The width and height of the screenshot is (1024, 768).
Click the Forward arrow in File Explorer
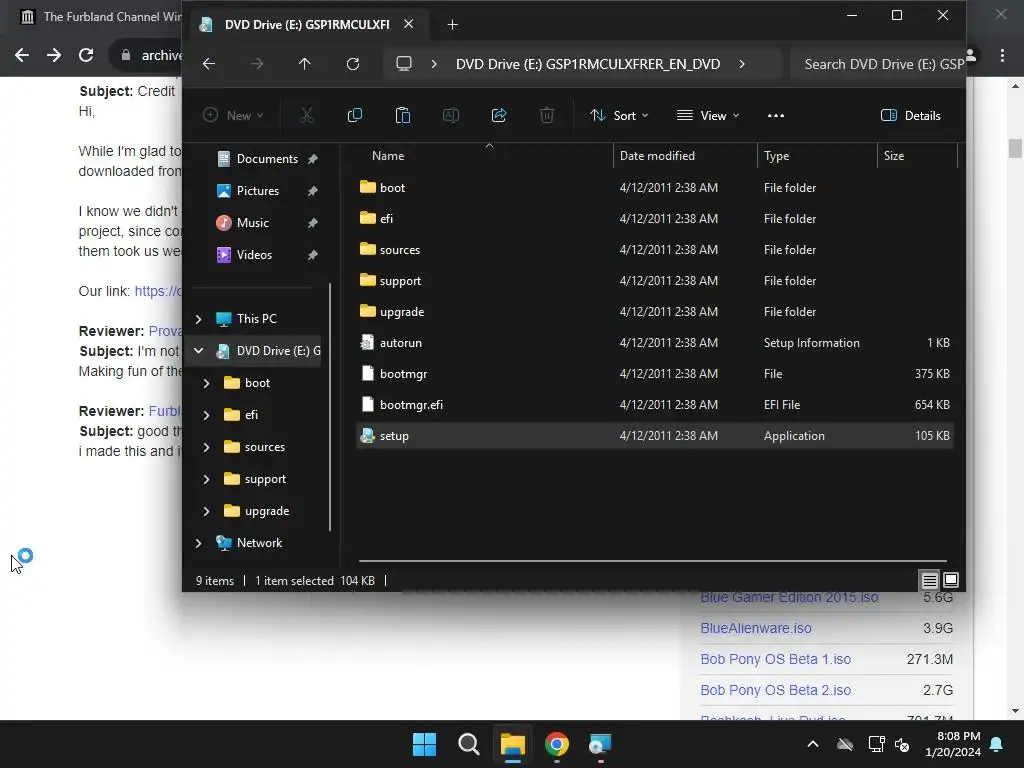click(x=257, y=64)
